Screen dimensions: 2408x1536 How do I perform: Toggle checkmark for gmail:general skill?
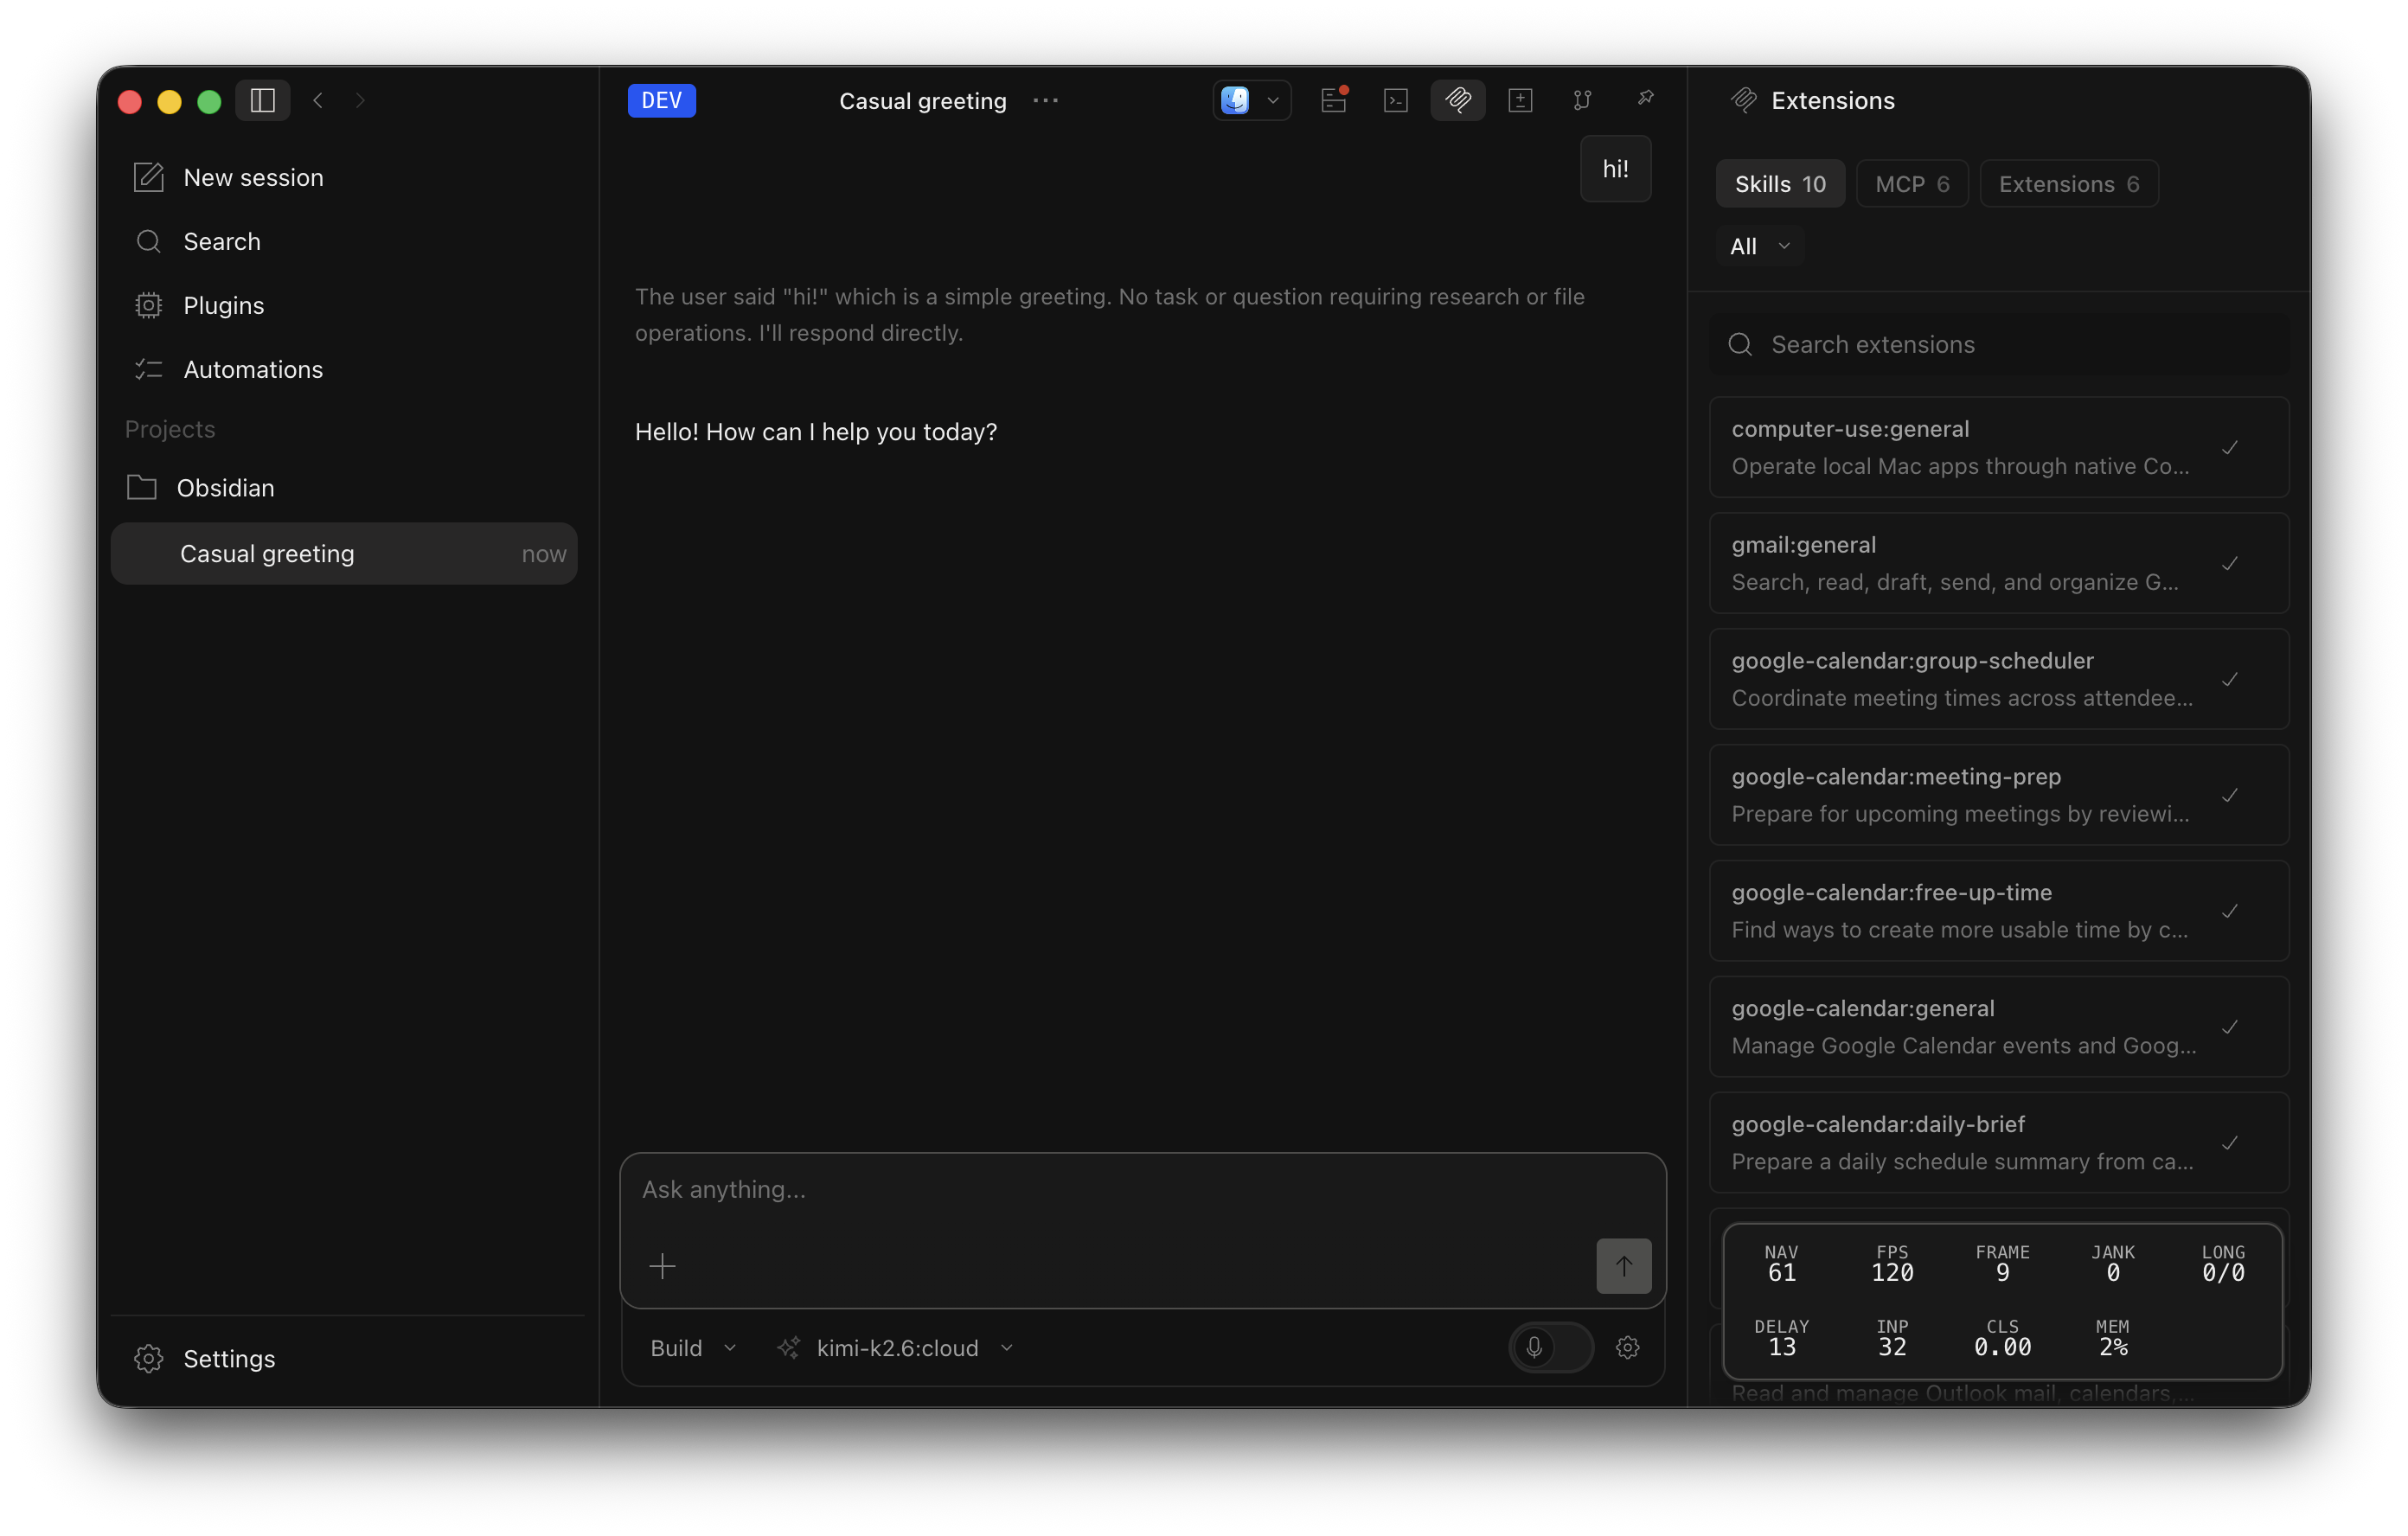pyautogui.click(x=2229, y=563)
